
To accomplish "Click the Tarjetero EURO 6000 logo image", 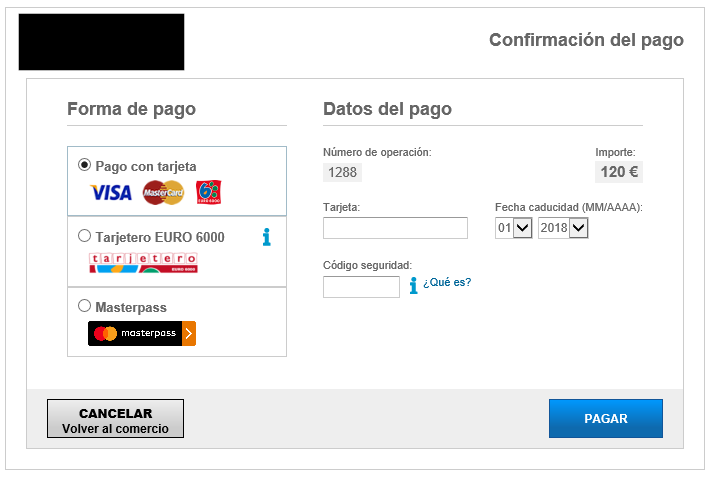I will click(x=143, y=263).
